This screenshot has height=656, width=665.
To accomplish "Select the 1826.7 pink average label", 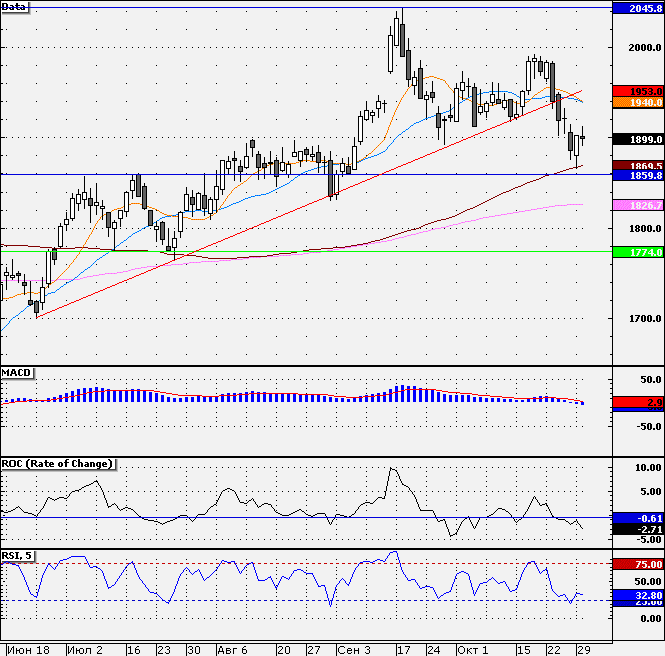I will pyautogui.click(x=638, y=205).
